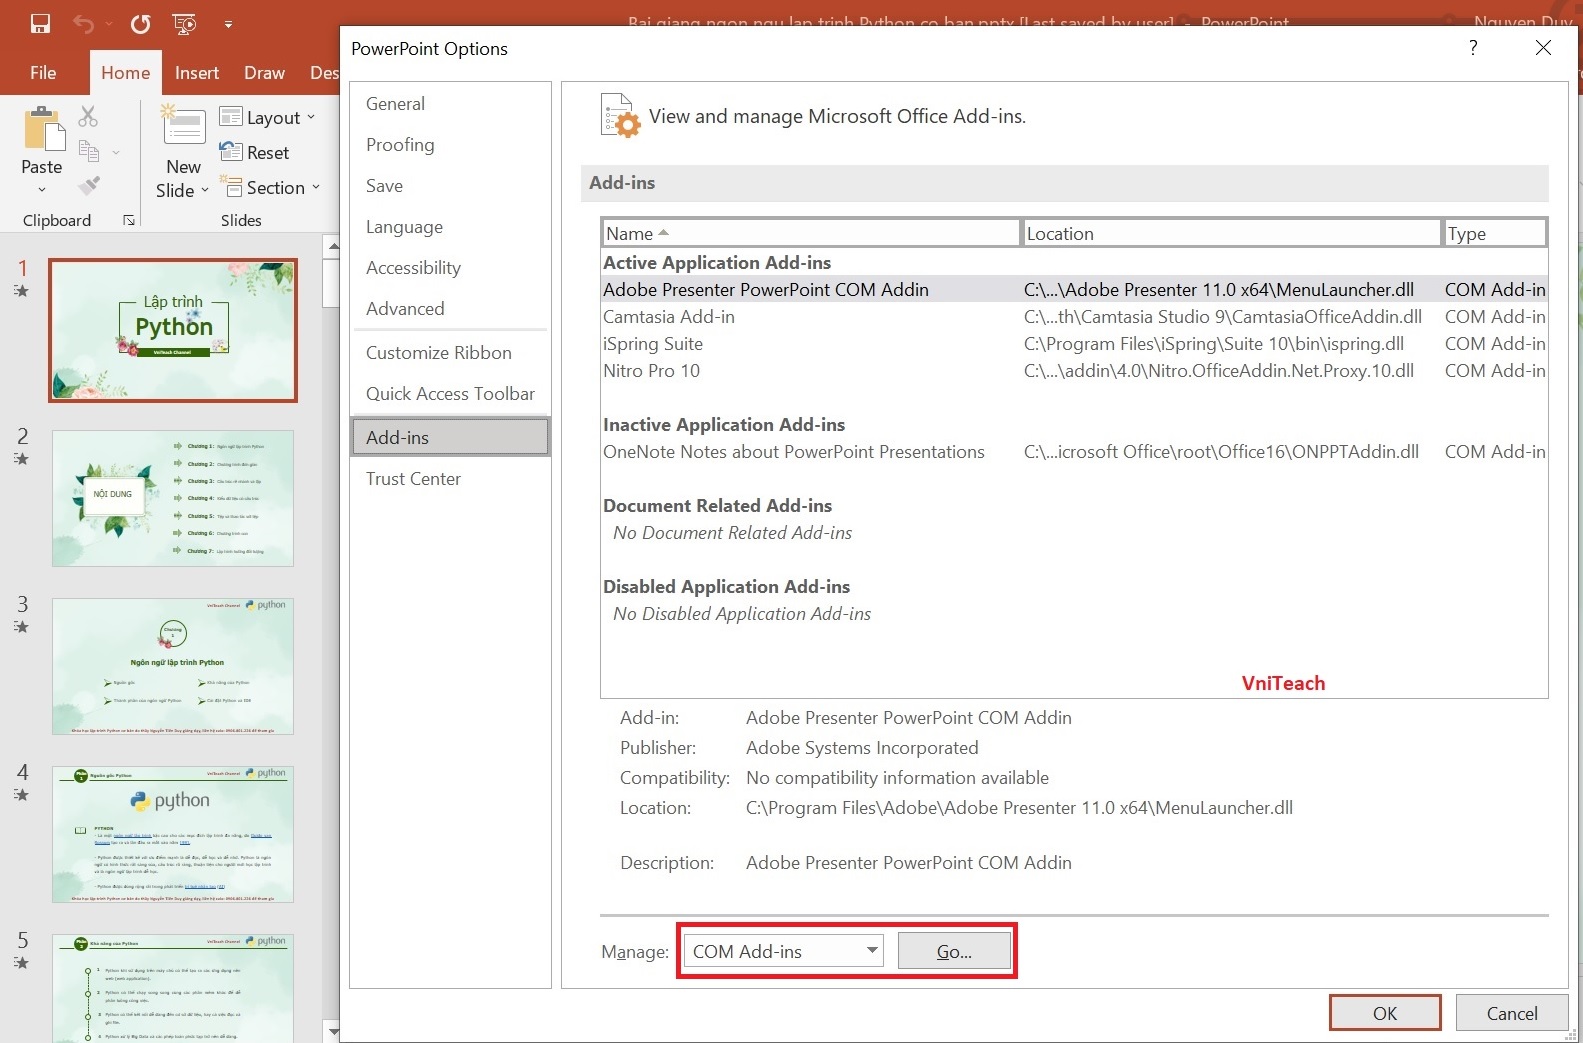Click the Undo arrow icon

pyautogui.click(x=84, y=24)
